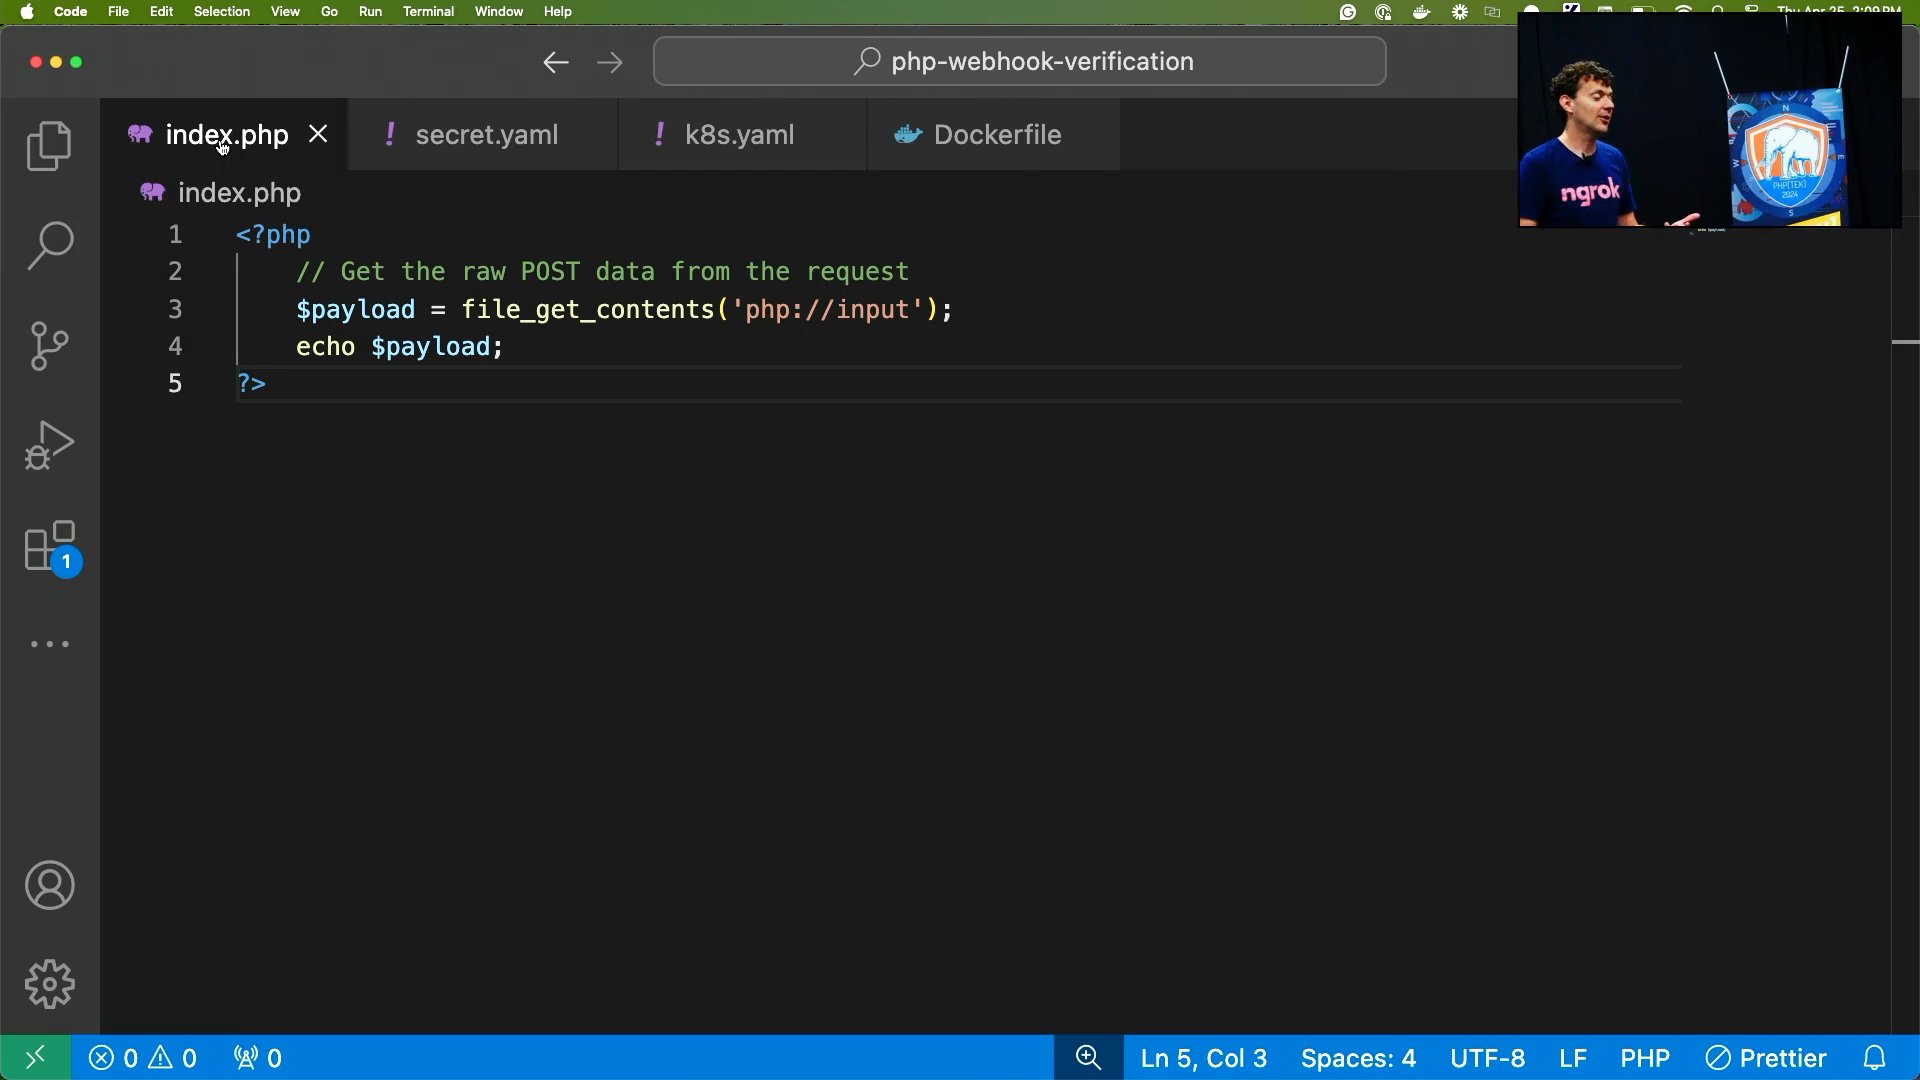Viewport: 1920px width, 1080px height.
Task: Click the forwarded ports status indicator
Action: [258, 1058]
